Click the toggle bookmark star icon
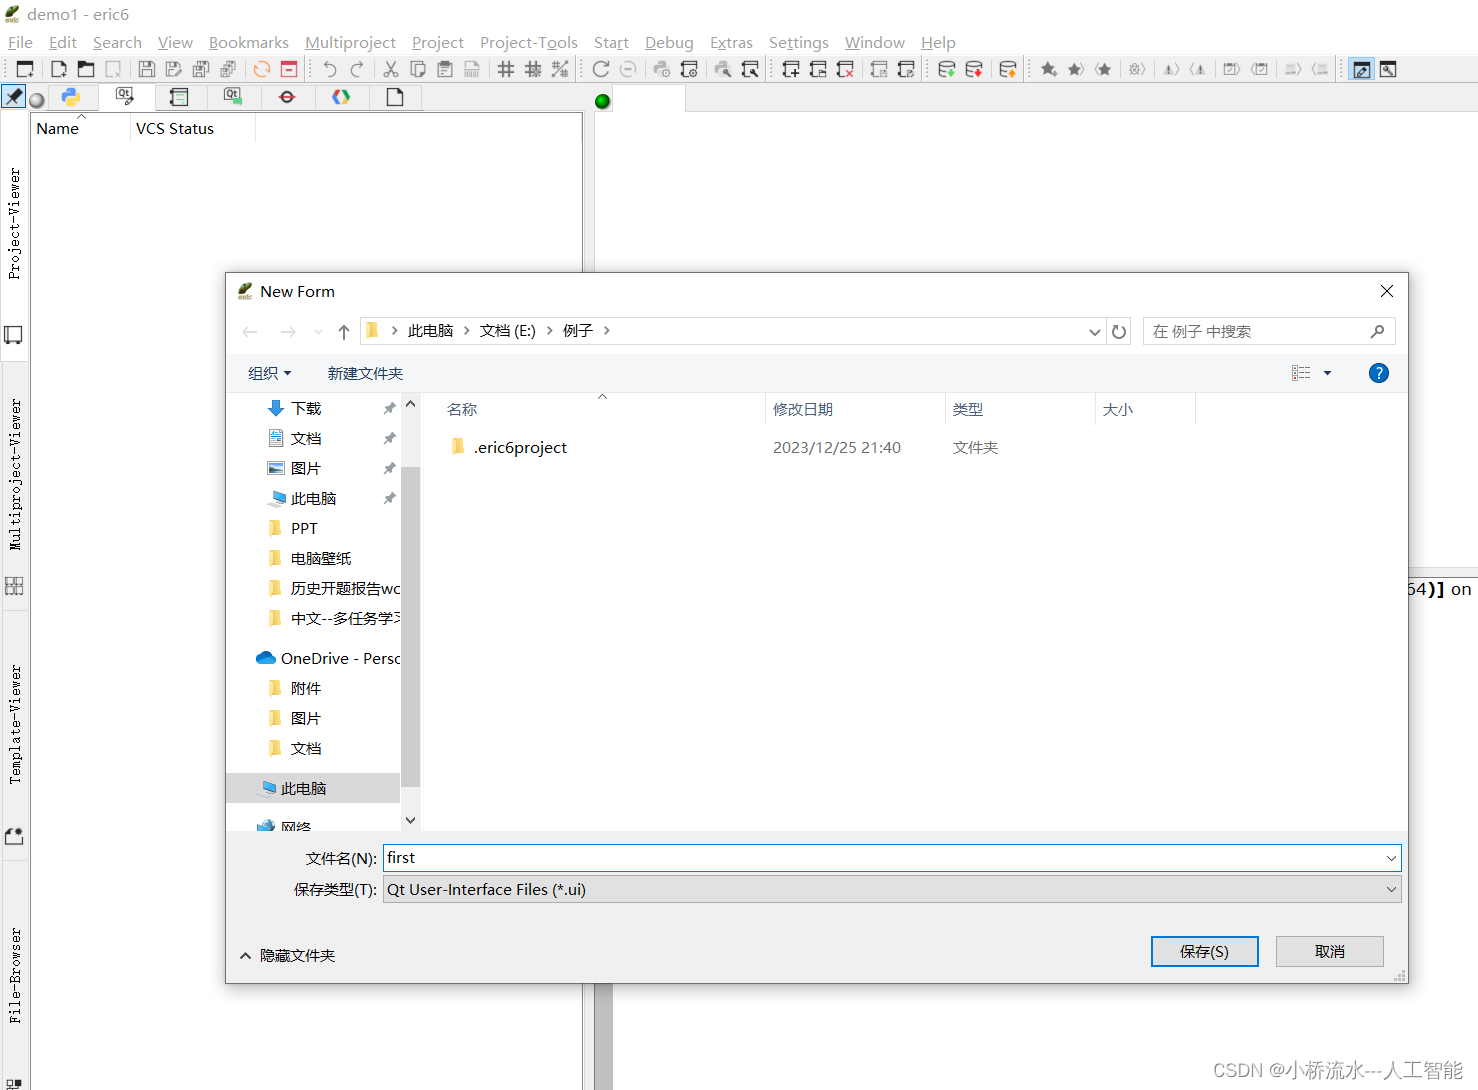This screenshot has height=1090, width=1478. tap(1049, 69)
